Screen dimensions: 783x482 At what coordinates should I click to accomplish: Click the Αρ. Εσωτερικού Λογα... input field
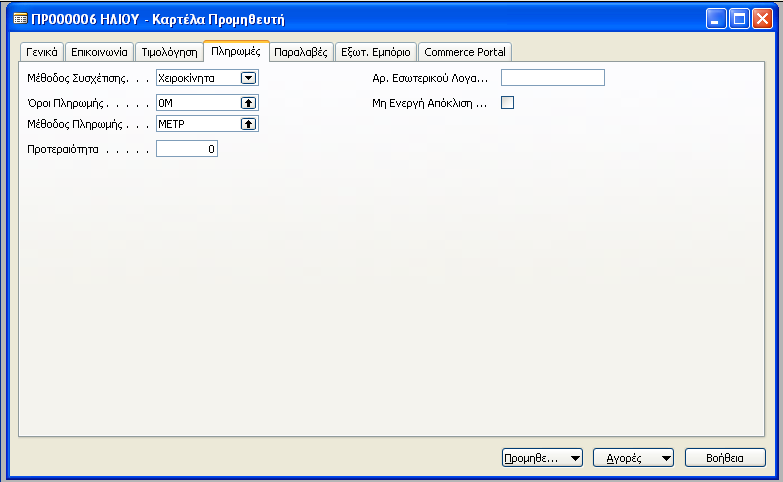(x=553, y=77)
